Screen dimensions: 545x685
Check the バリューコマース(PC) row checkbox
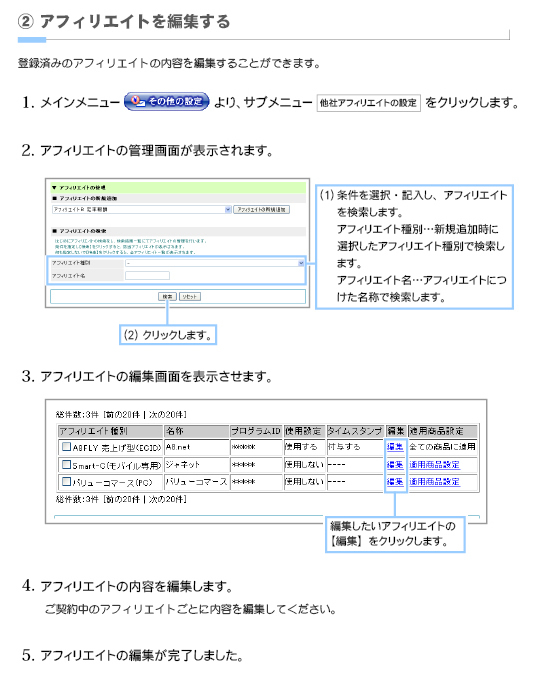(66, 481)
